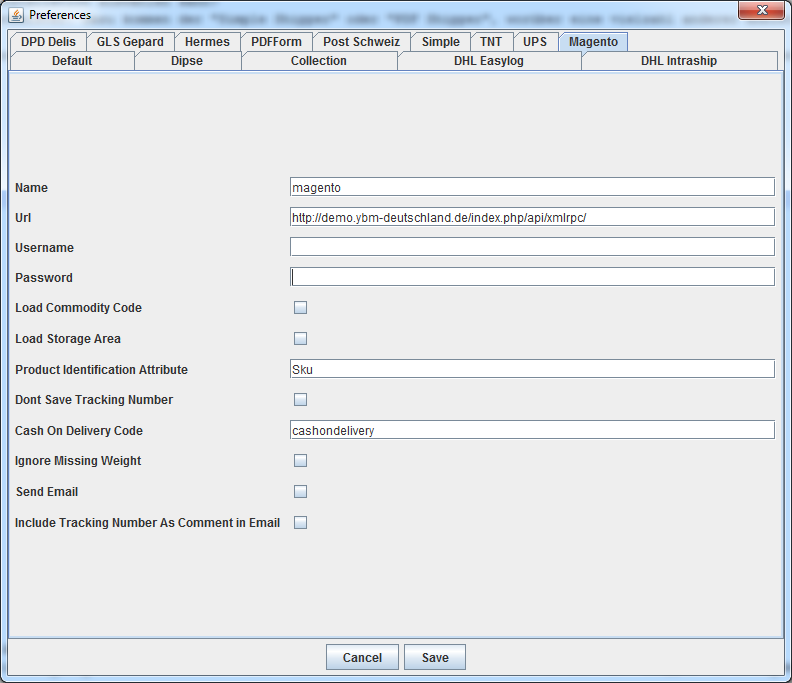Click the 'Username' label text

tap(44, 248)
